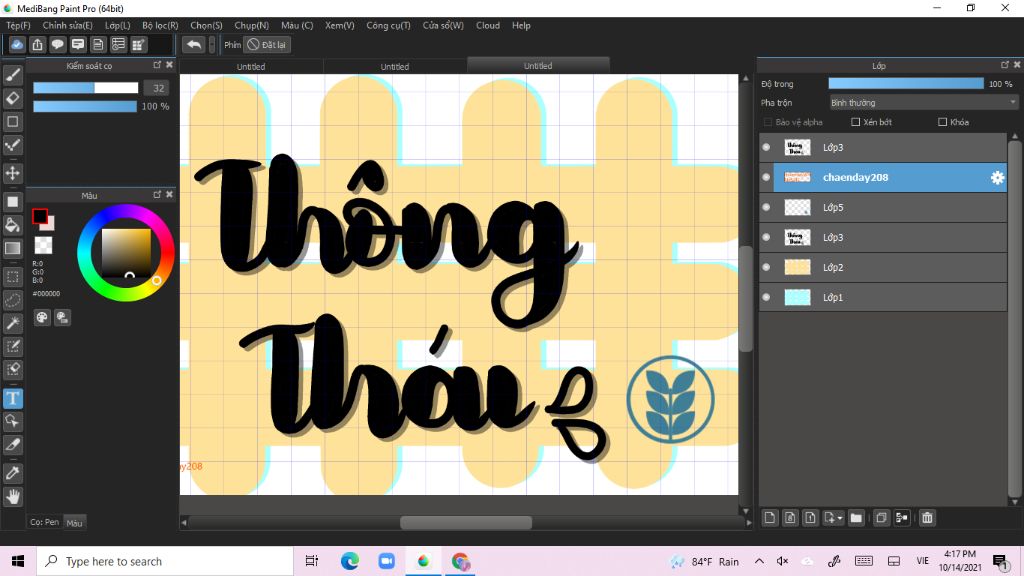This screenshot has width=1024, height=576.
Task: Select the Select Pen tool
Action: point(12,346)
